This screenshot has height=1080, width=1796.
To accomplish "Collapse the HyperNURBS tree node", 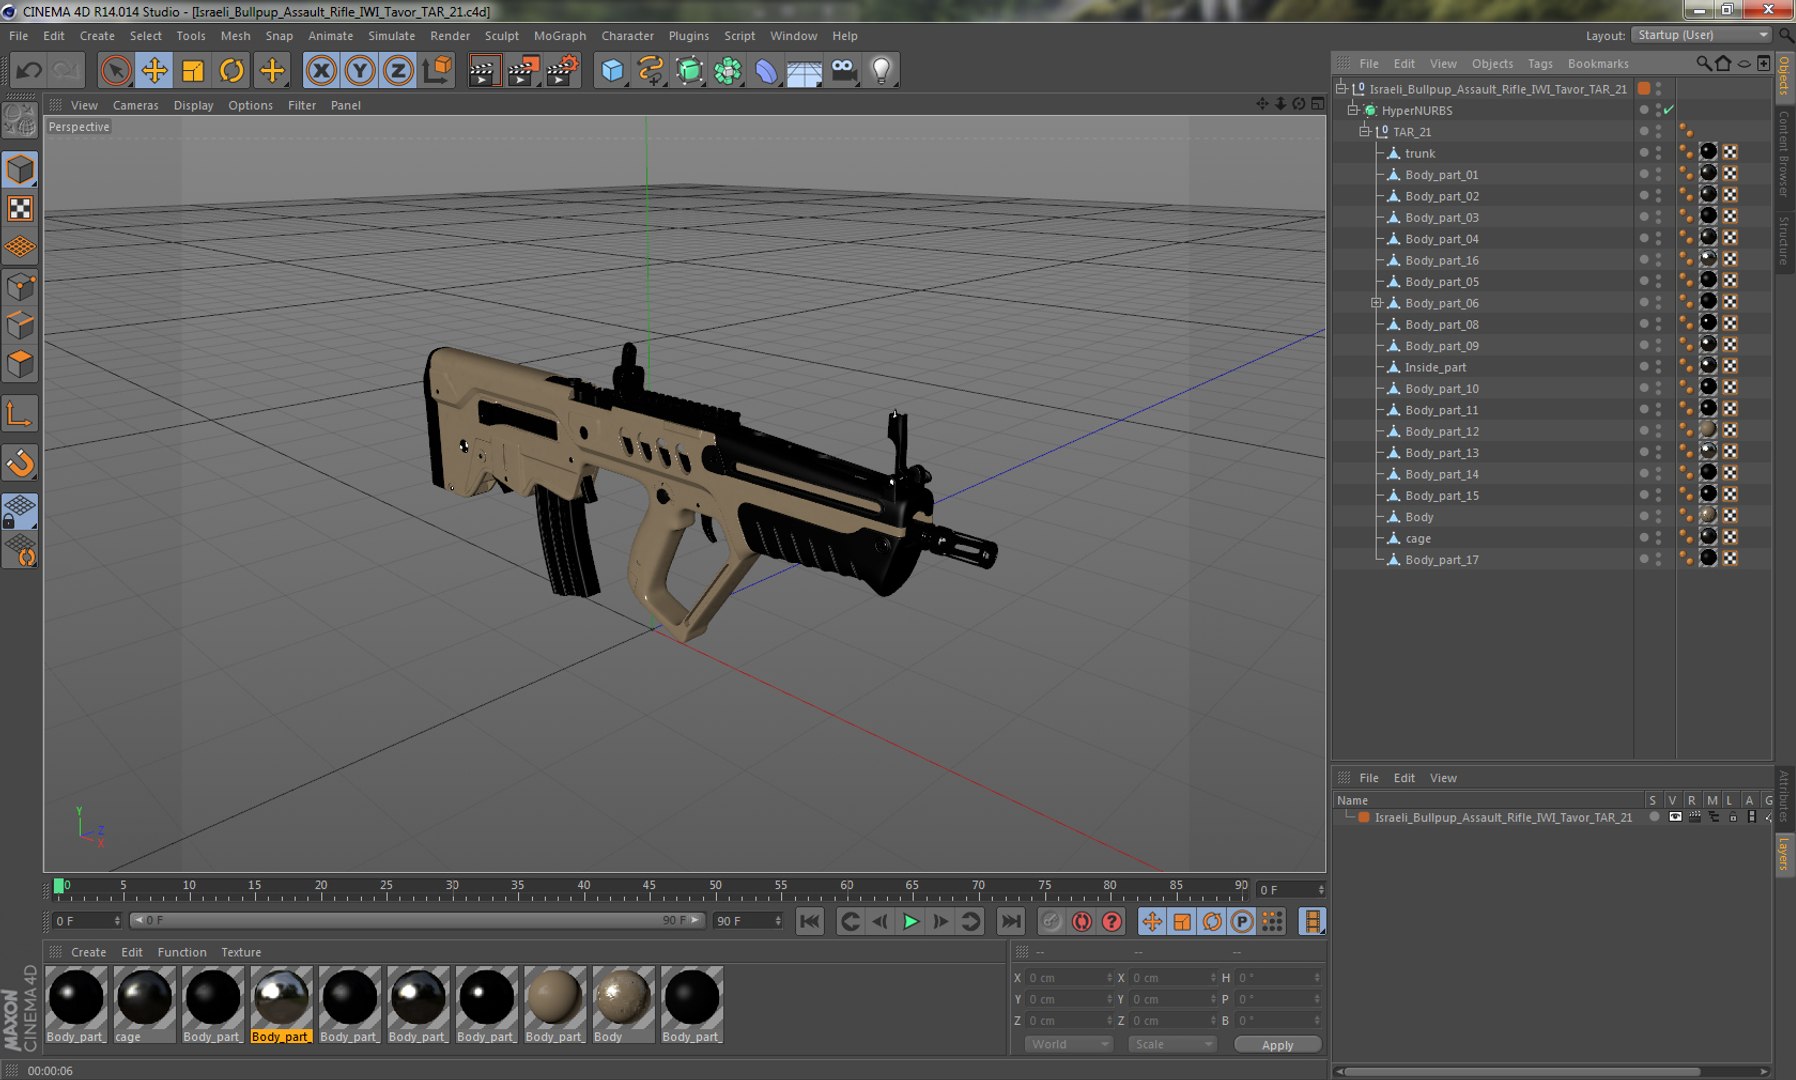I will coord(1353,110).
